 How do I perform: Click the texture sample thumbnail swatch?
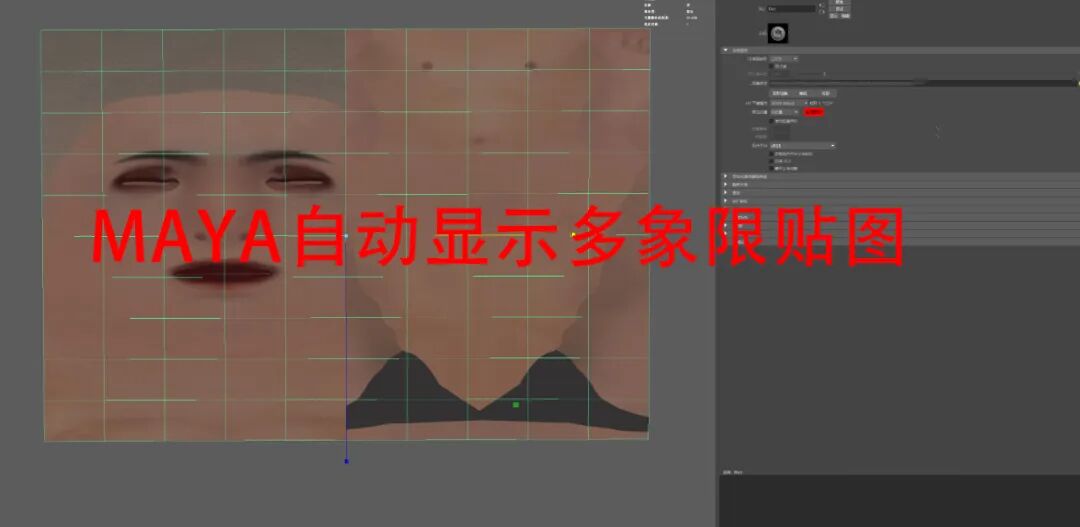[x=778, y=33]
